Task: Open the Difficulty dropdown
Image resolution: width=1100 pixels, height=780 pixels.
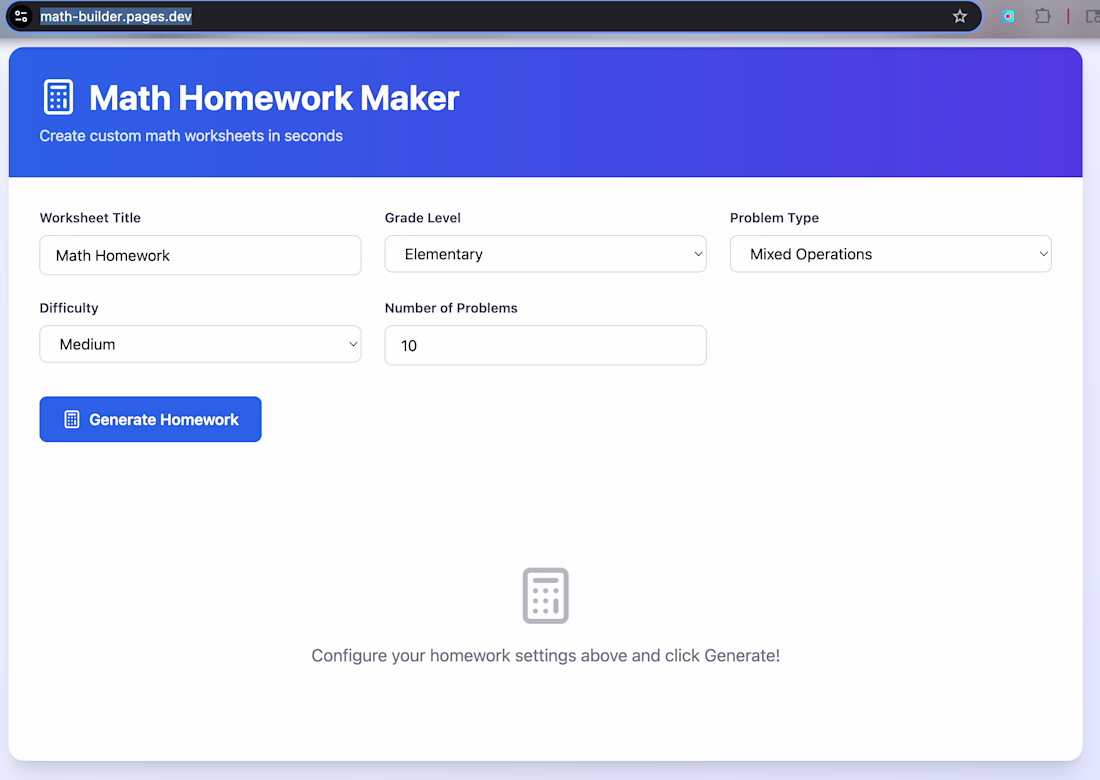Action: click(201, 344)
